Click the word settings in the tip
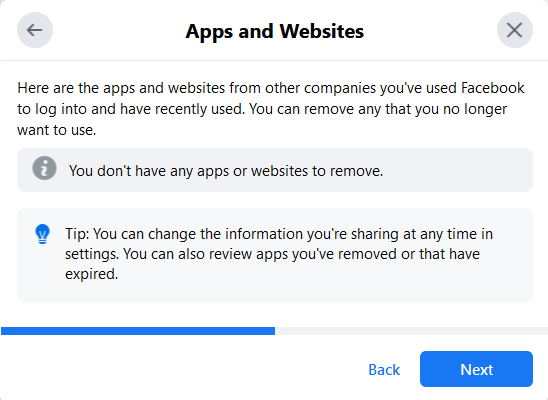This screenshot has width=548, height=400. pos(92,254)
